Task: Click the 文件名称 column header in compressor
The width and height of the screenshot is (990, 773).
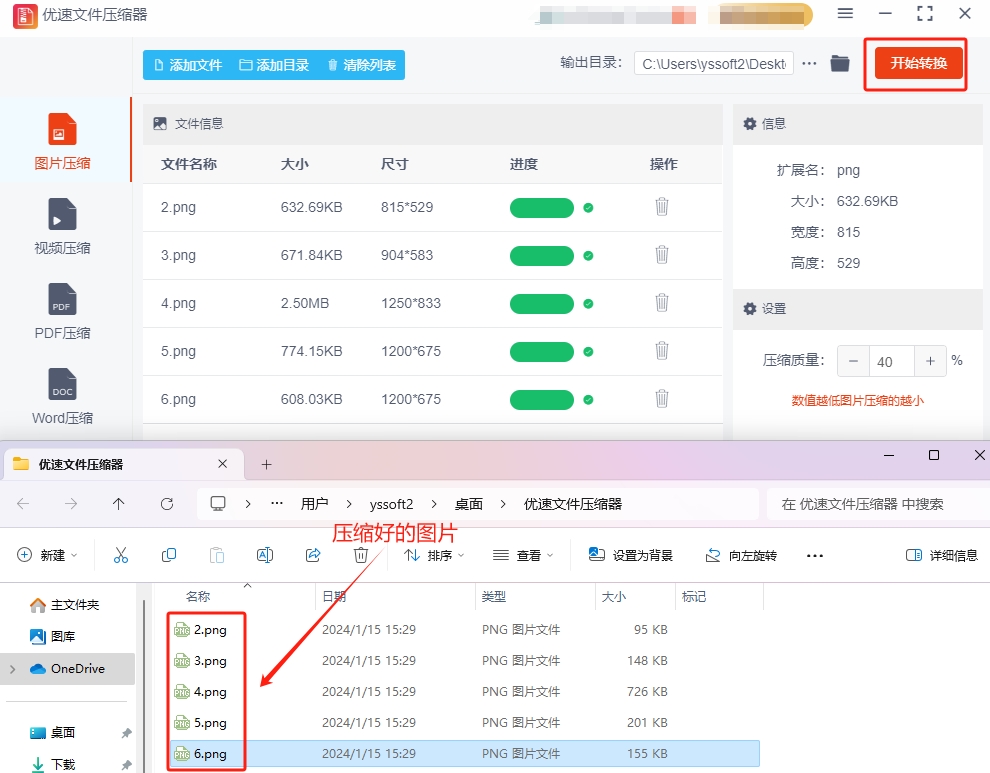Action: (x=189, y=164)
